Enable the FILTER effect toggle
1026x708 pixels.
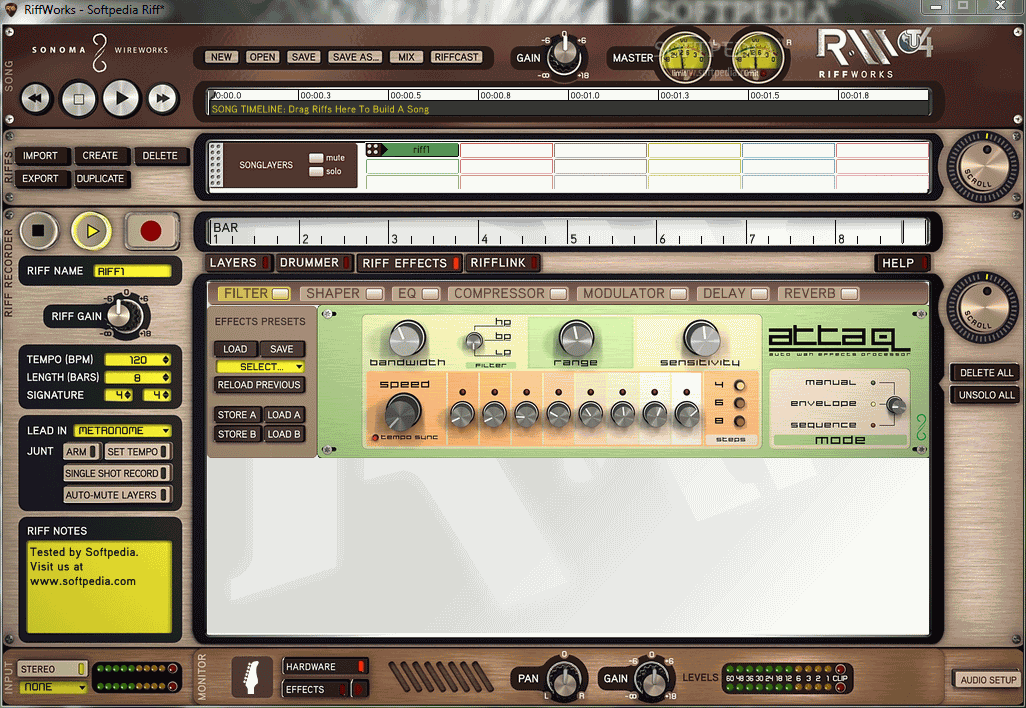coord(281,294)
